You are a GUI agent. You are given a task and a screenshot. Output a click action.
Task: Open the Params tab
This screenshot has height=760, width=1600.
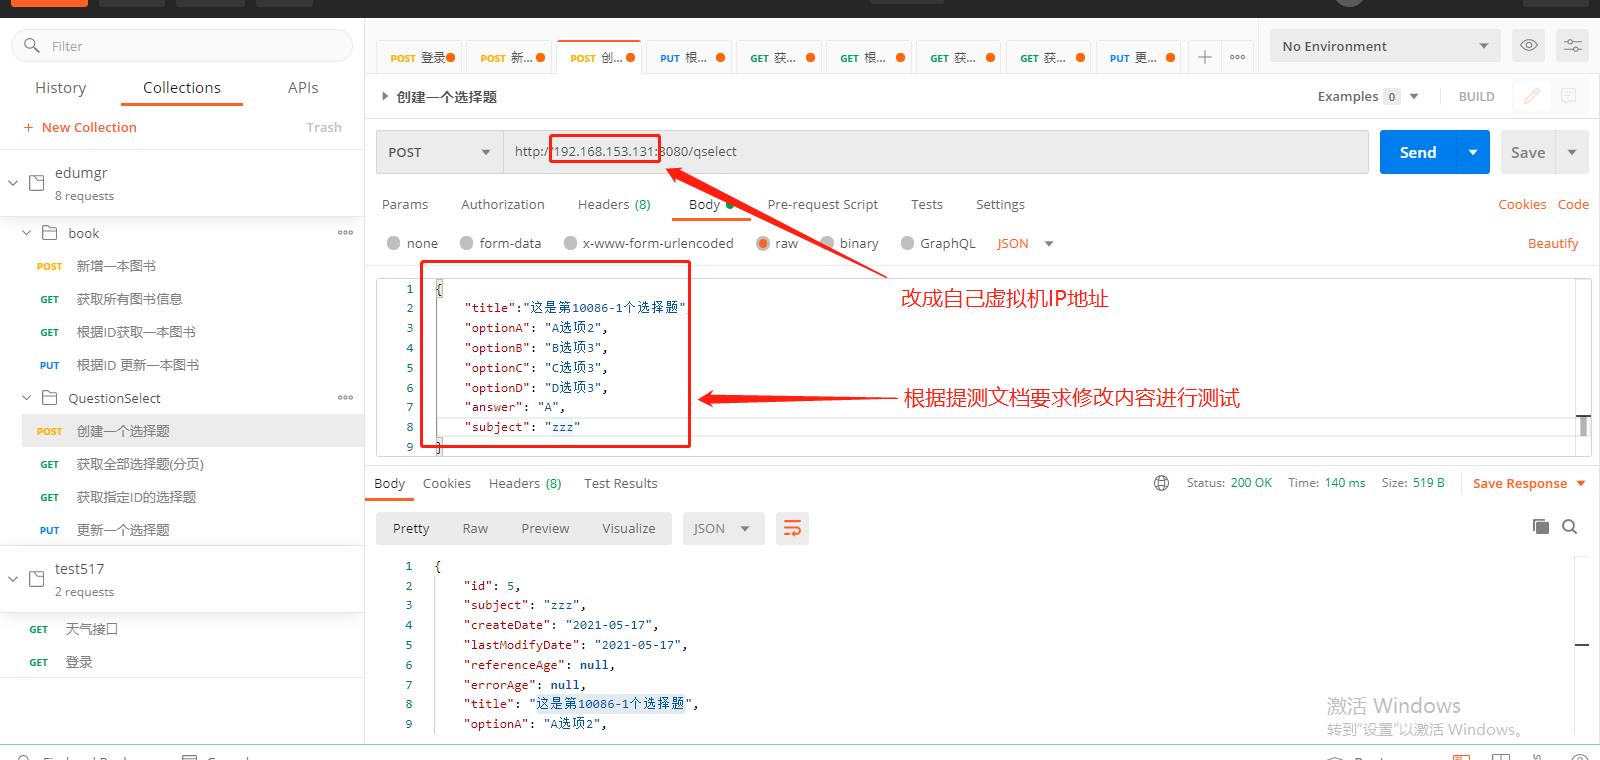[x=405, y=204]
